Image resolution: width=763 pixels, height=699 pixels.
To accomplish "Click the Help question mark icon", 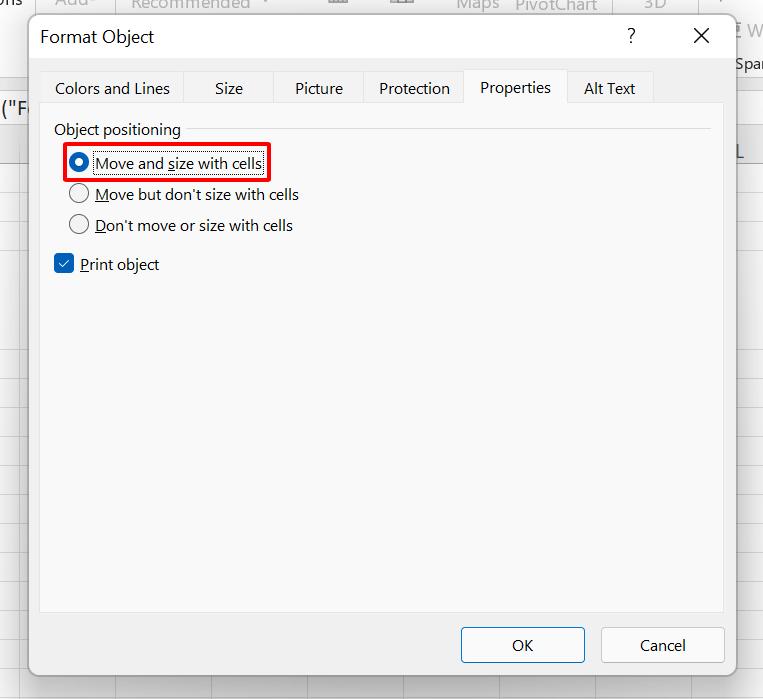I will click(x=631, y=37).
